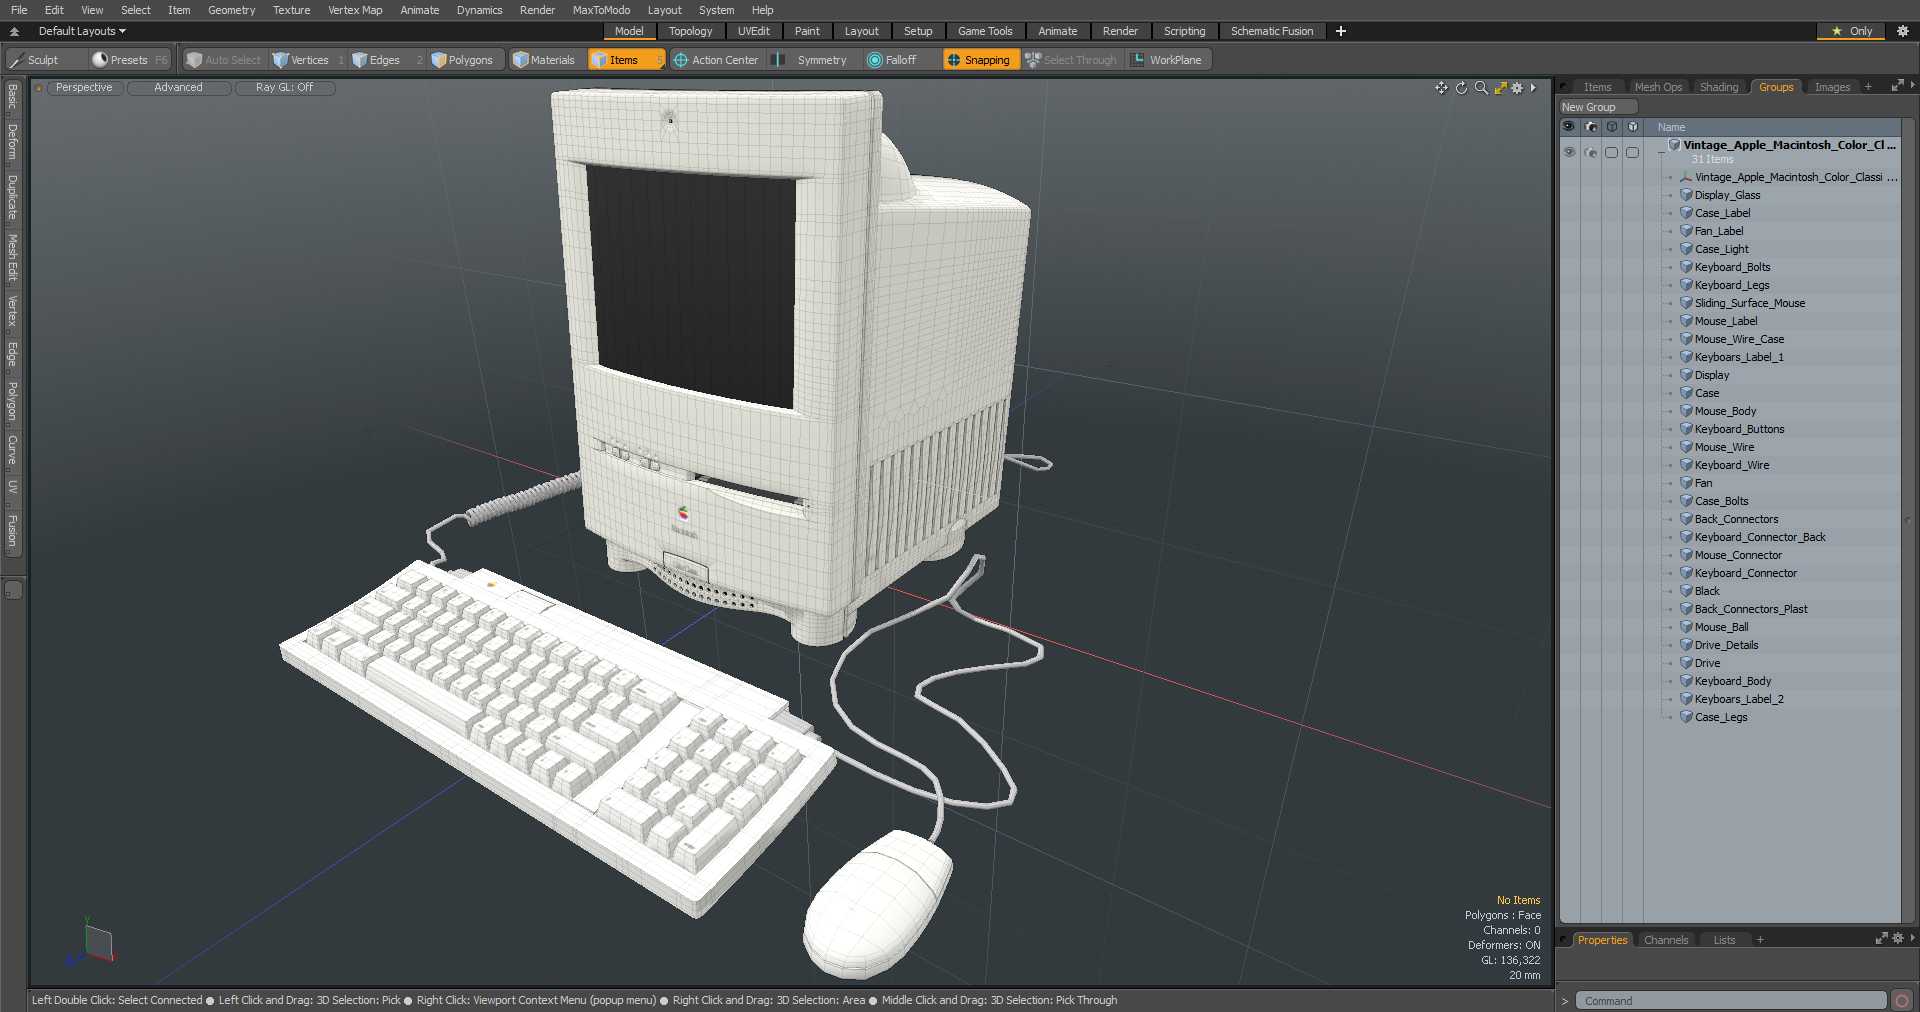Open the New Group dropdown
Screen dimensions: 1920x1012
click(x=1597, y=107)
